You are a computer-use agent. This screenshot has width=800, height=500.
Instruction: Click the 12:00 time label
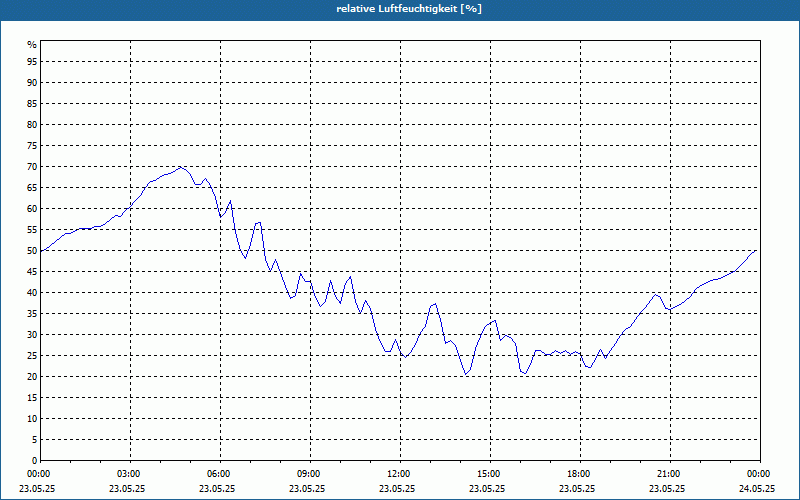[400, 474]
